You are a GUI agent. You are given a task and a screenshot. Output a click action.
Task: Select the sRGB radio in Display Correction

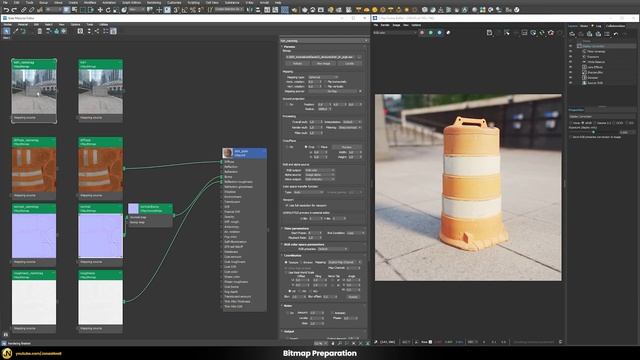point(583,123)
